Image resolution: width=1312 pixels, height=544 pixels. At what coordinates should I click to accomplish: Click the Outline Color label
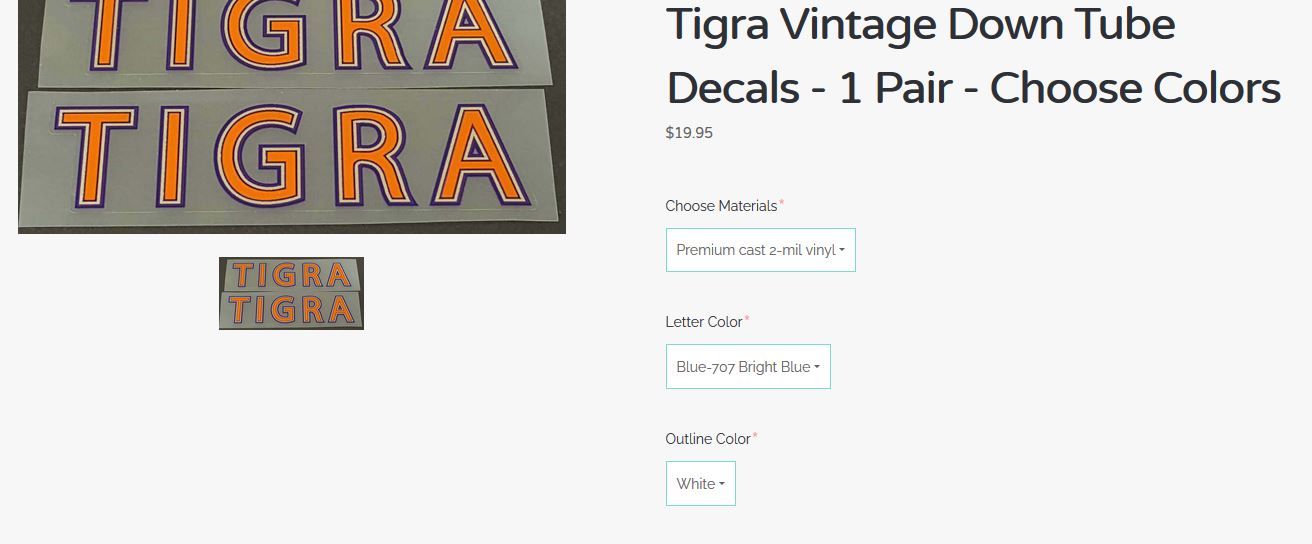708,439
